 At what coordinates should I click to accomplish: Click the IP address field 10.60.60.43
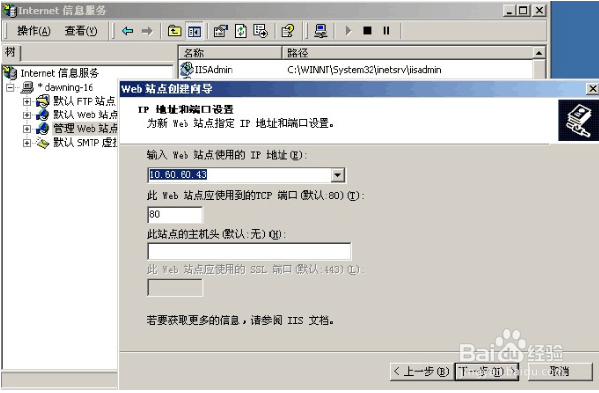coord(240,175)
